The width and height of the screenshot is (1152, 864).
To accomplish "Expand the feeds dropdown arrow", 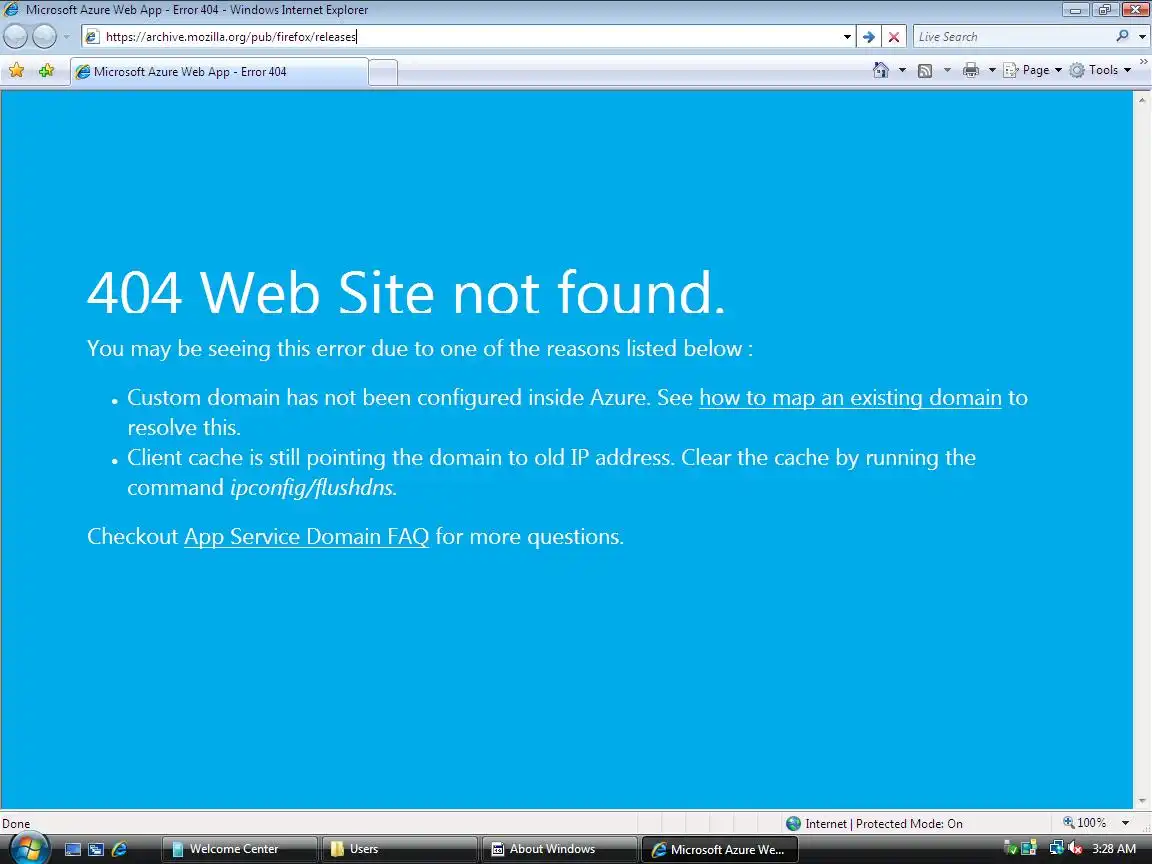I will [947, 71].
